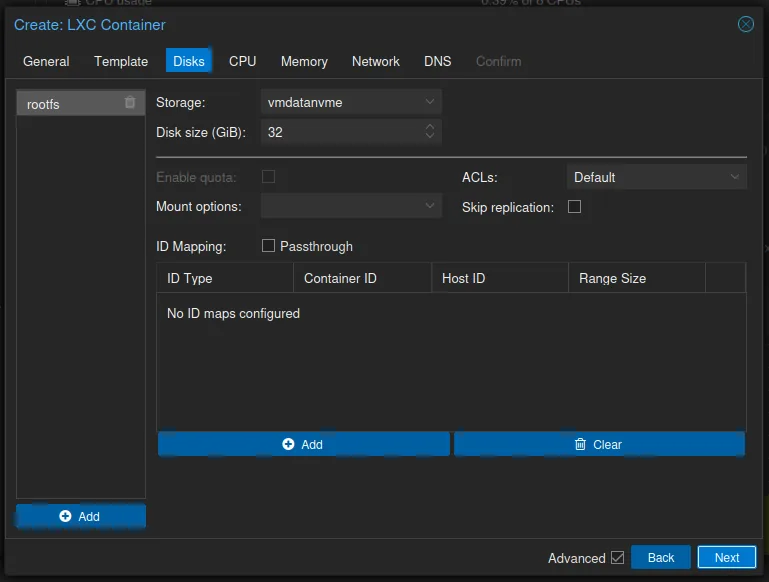Sort by ID Type column header
The width and height of the screenshot is (769, 582).
[225, 278]
